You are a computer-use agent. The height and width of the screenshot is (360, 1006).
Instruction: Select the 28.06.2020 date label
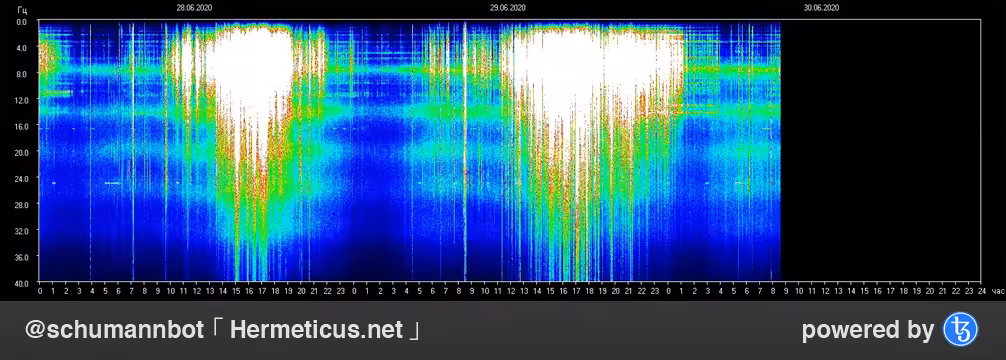(x=194, y=8)
